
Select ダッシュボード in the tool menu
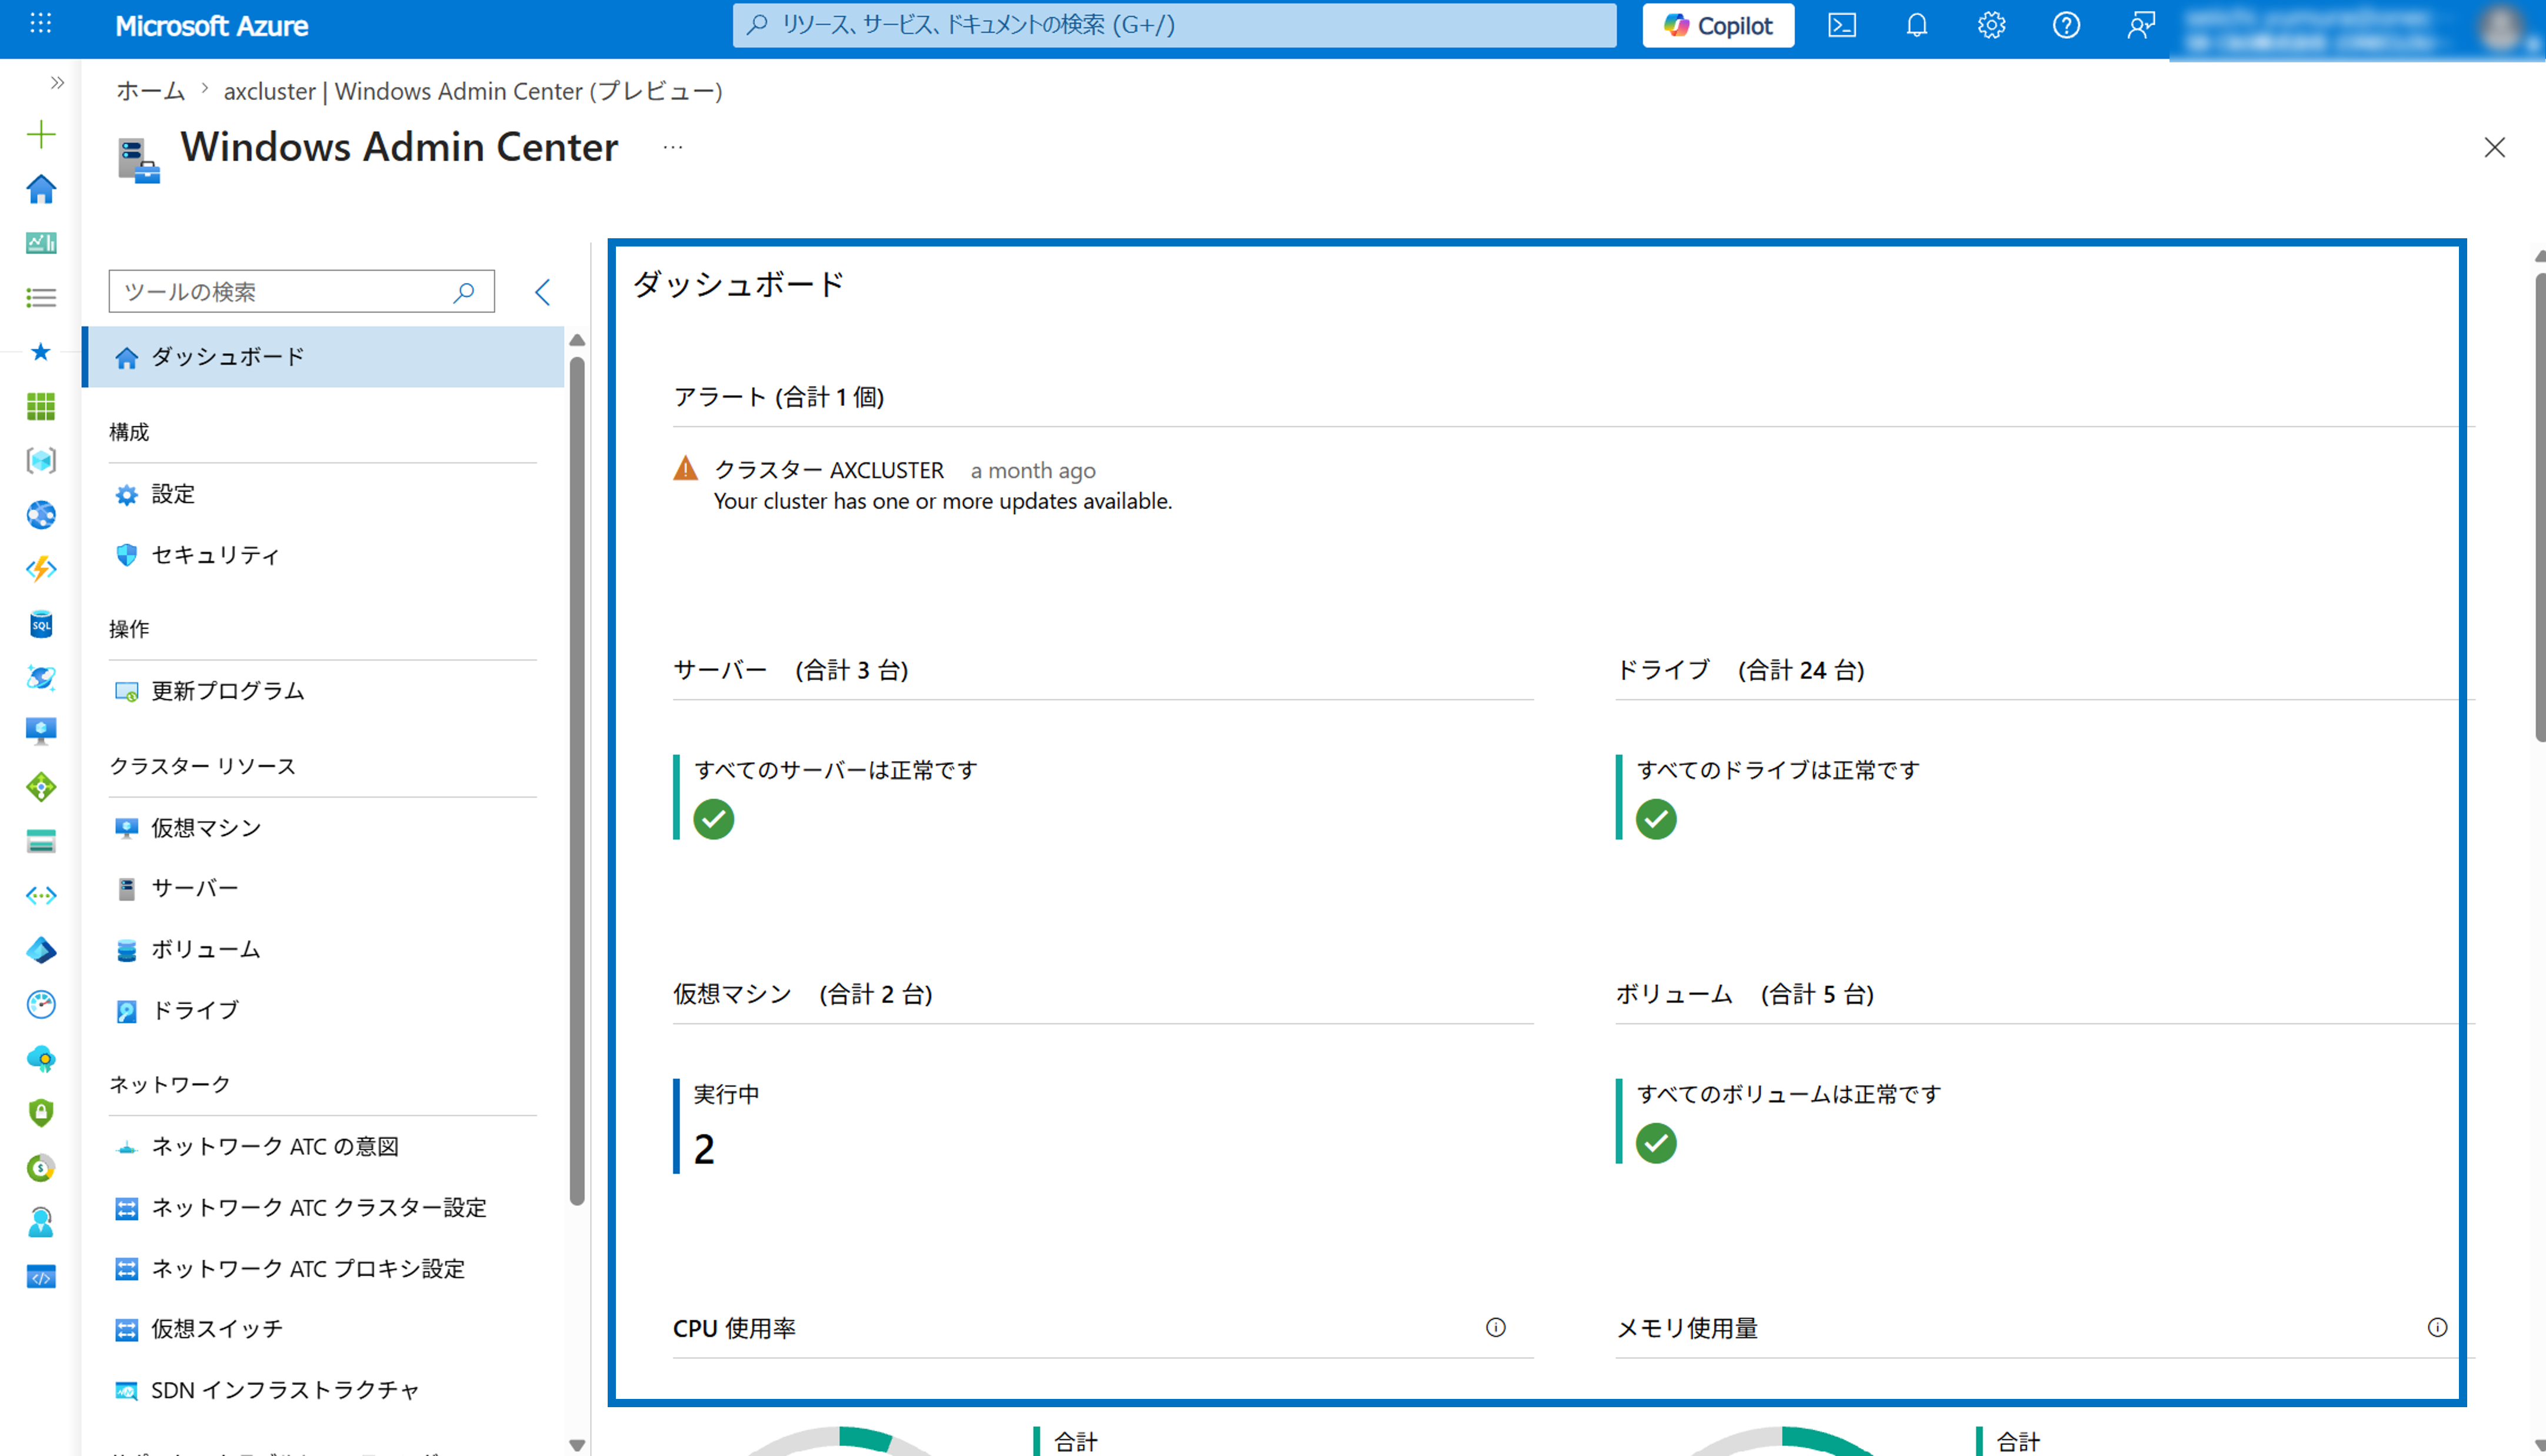point(323,357)
